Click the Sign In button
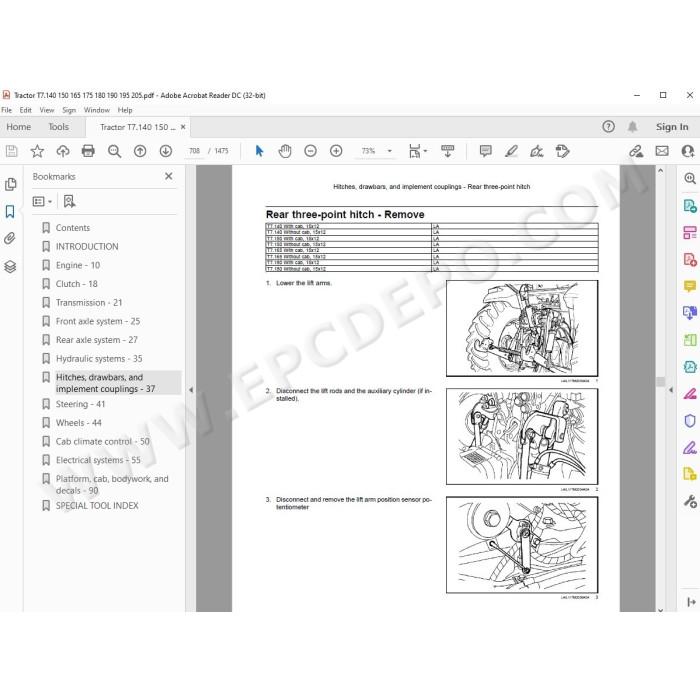 coord(672,127)
